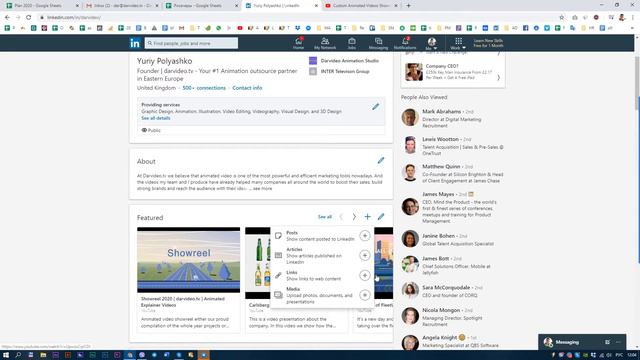Expand the Work apps grid menu
Screen dimensions: 640x360
[x=458, y=43]
